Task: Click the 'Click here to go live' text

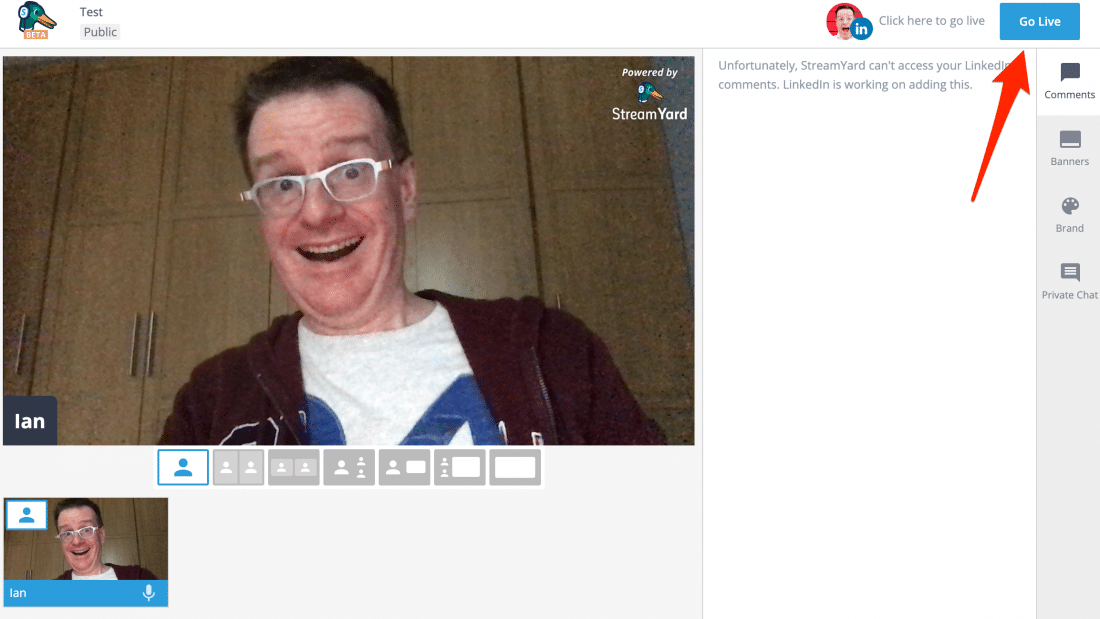Action: pos(931,21)
